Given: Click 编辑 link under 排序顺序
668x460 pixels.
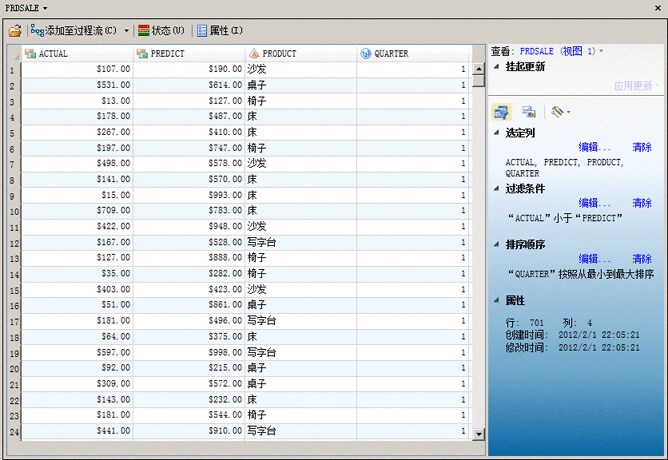Looking at the screenshot, I should coord(594,259).
